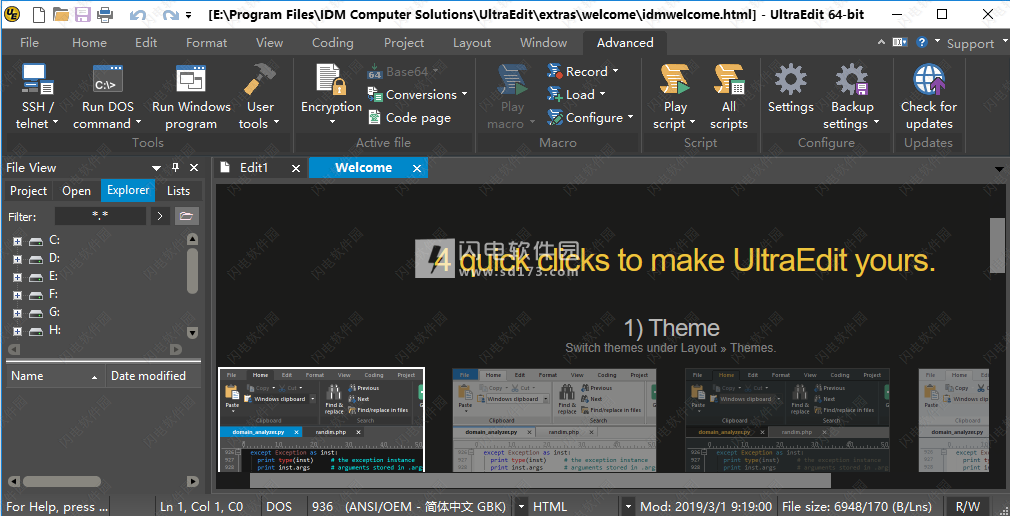Configure macros
This screenshot has width=1010, height=516.
click(590, 118)
